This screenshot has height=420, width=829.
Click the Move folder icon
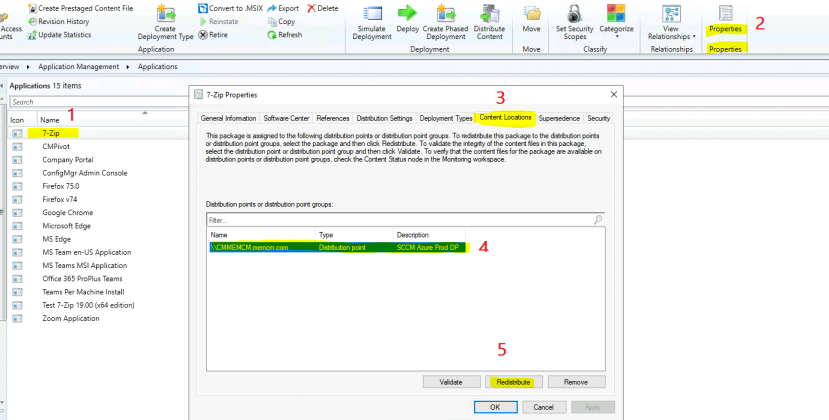[533, 14]
